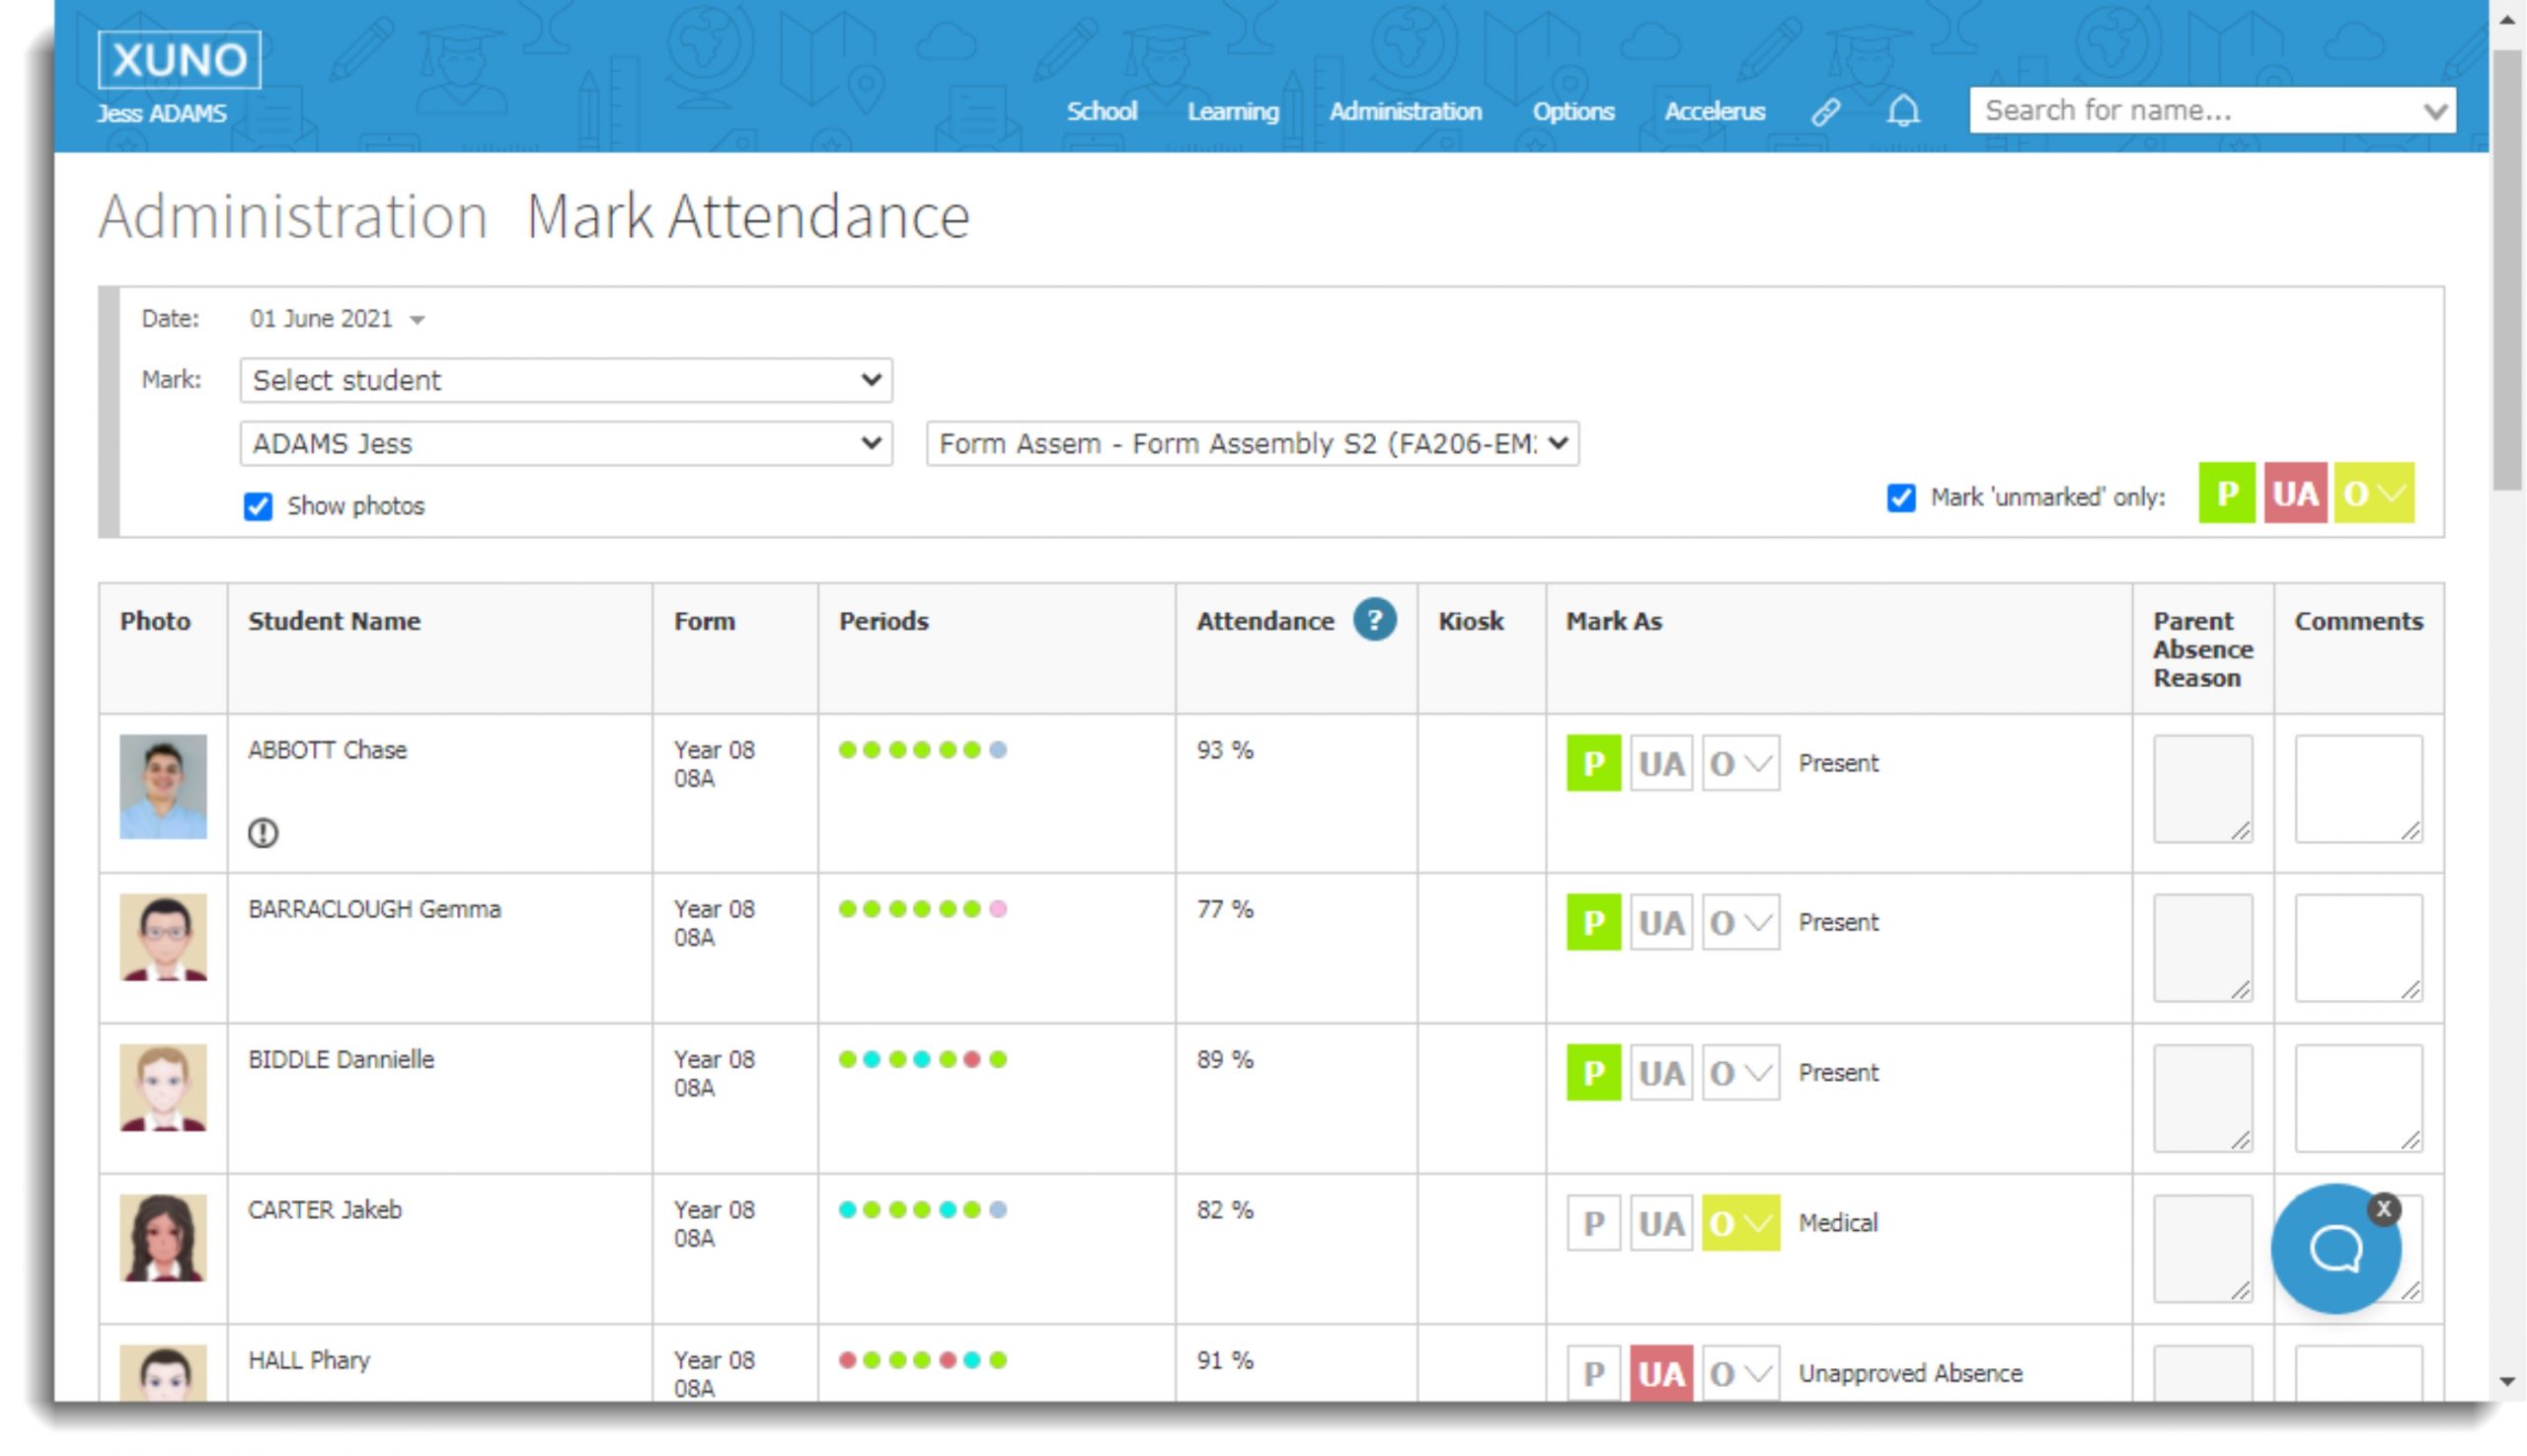Set CARTER Jakeb to UA

[x=1660, y=1222]
